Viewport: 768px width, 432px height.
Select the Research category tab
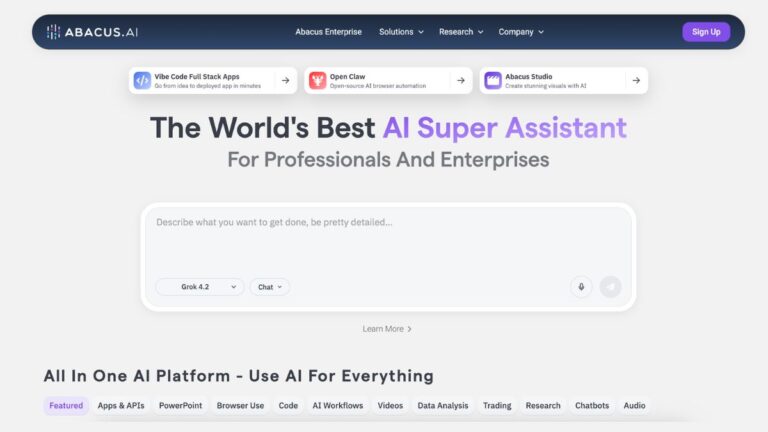pyautogui.click(x=543, y=406)
